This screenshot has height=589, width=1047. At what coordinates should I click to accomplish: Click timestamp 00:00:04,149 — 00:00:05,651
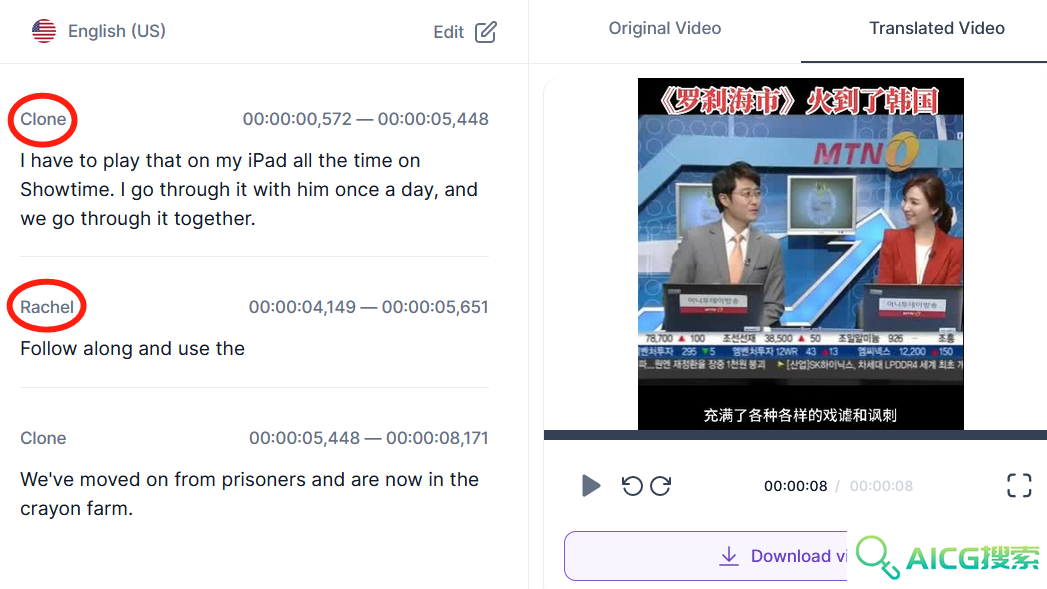click(369, 307)
